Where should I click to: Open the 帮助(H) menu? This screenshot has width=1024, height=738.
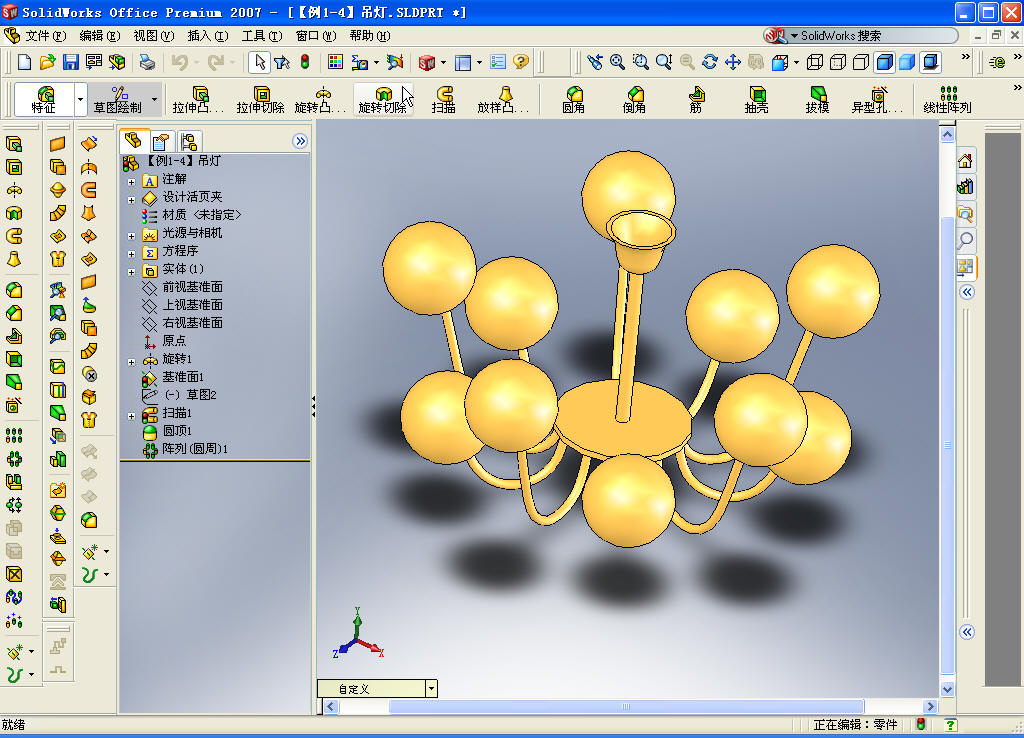(x=370, y=36)
